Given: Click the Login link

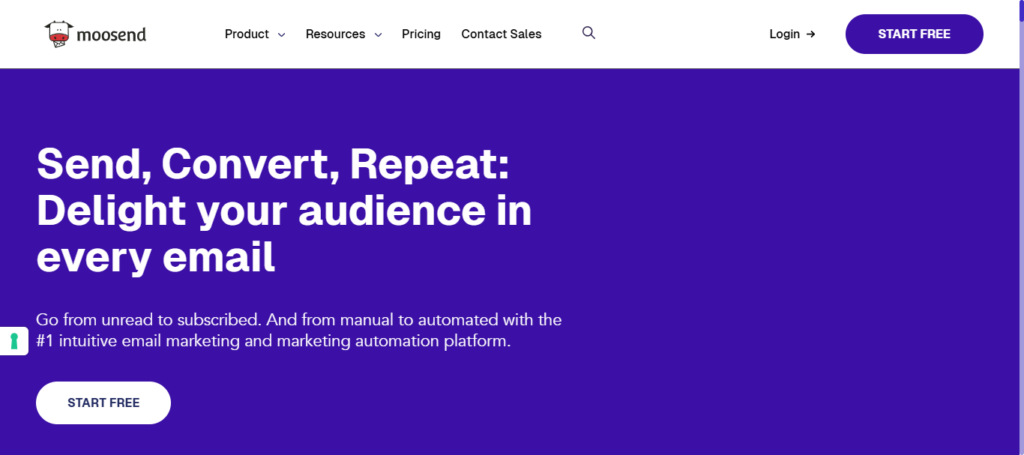Looking at the screenshot, I should [784, 34].
